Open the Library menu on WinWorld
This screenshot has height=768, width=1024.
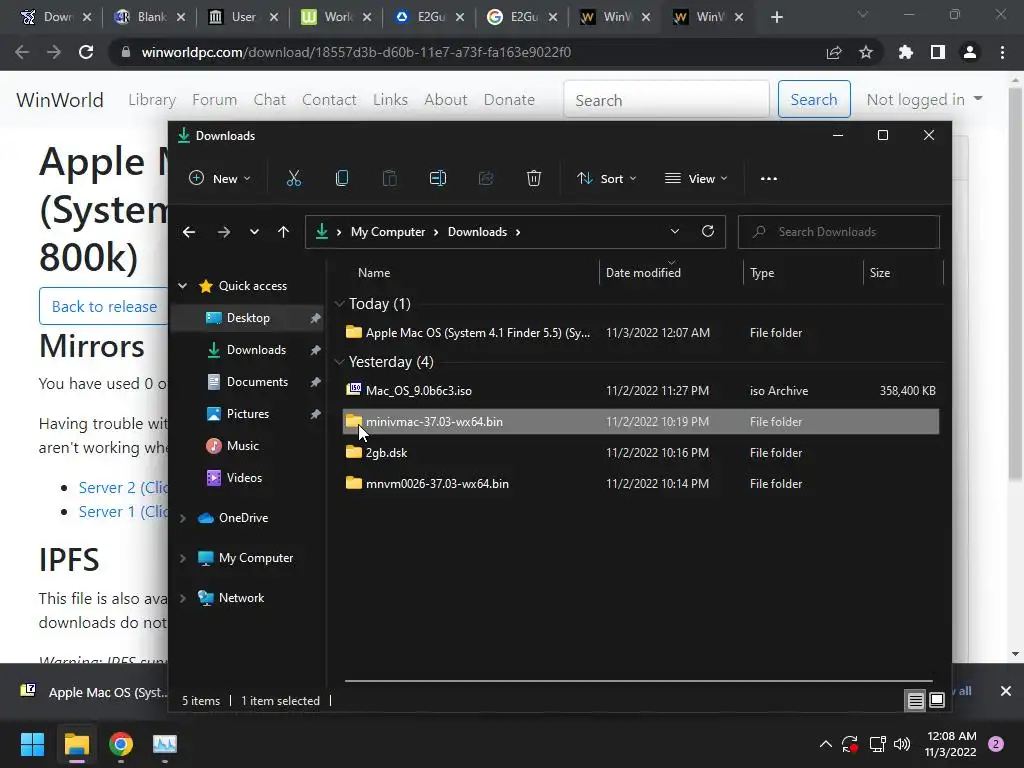pos(152,99)
